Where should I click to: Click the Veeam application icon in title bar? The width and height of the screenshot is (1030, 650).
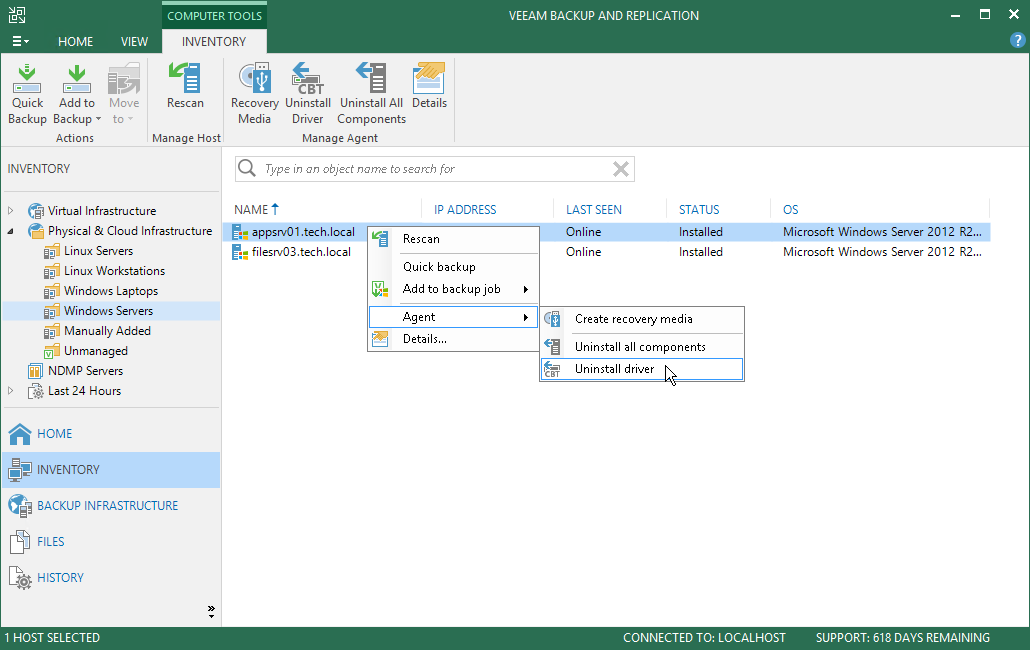point(16,15)
